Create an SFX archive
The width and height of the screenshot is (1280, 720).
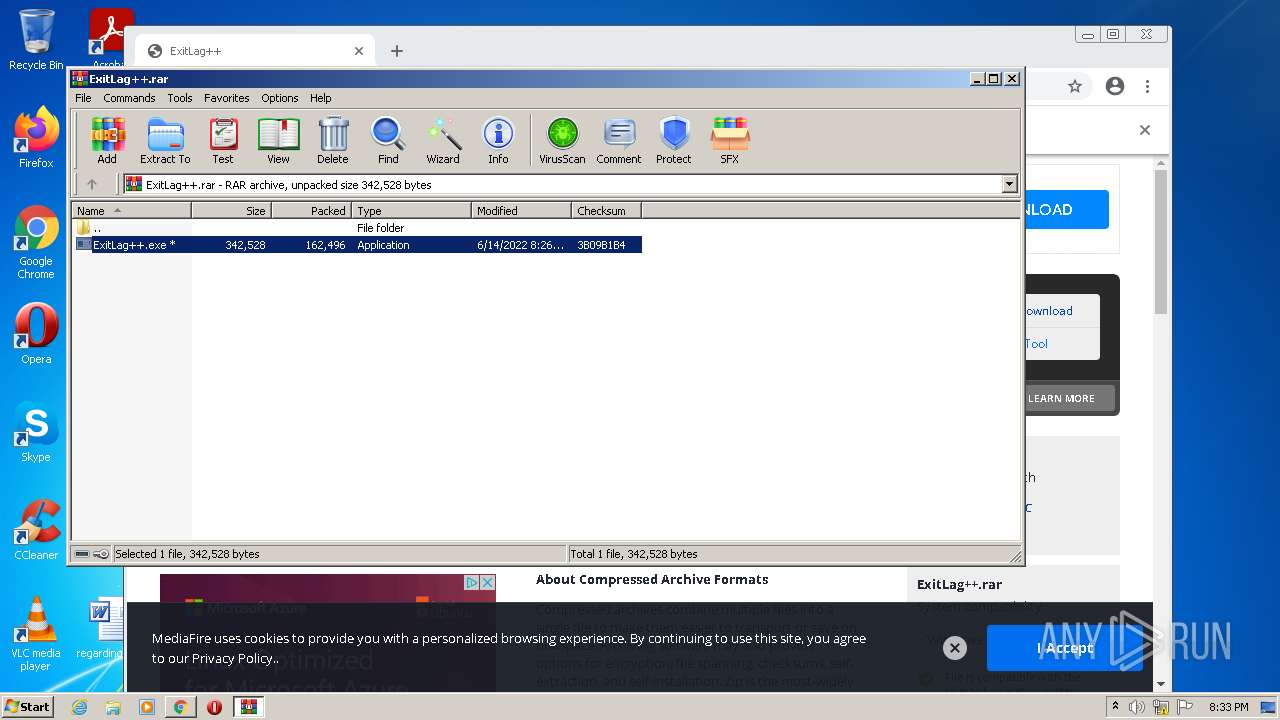tap(730, 141)
